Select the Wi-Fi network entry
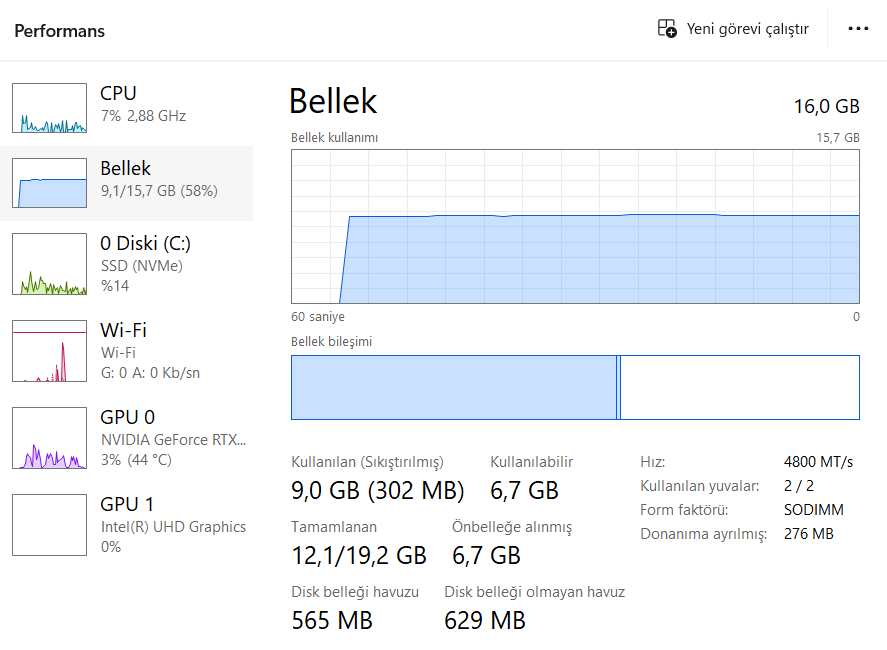Image resolution: width=887 pixels, height=650 pixels. point(127,351)
